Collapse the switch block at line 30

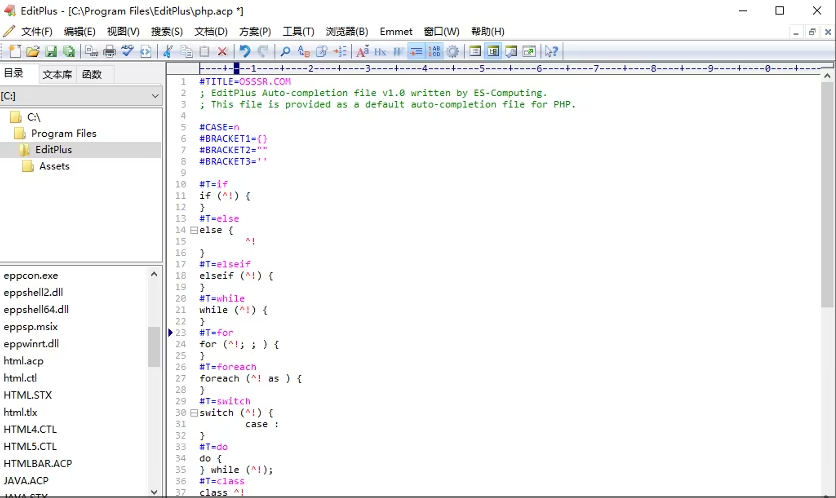click(x=193, y=412)
